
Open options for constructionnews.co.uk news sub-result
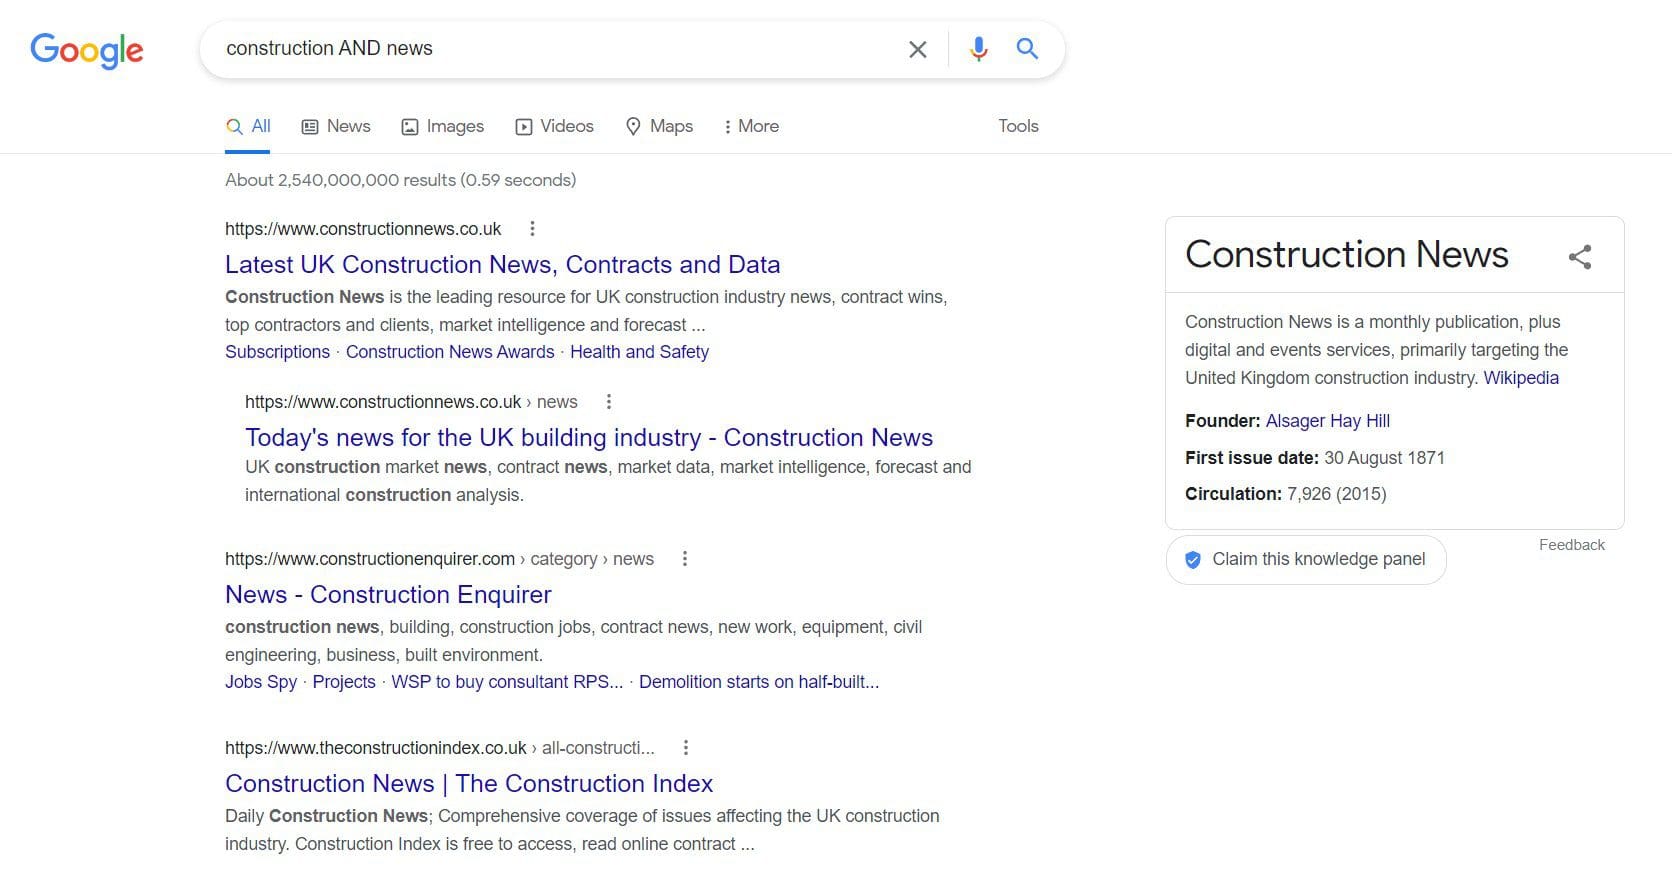point(609,402)
